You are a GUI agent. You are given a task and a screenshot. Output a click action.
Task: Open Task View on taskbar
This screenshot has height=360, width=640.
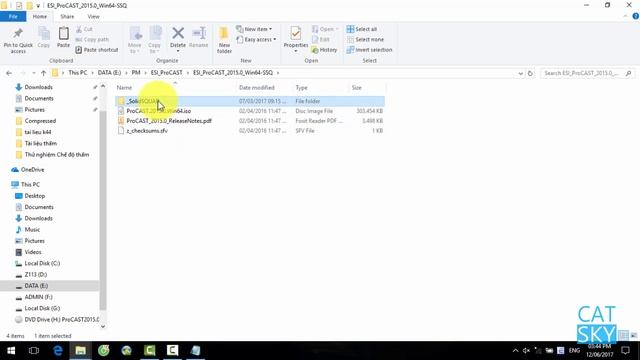[34, 351]
